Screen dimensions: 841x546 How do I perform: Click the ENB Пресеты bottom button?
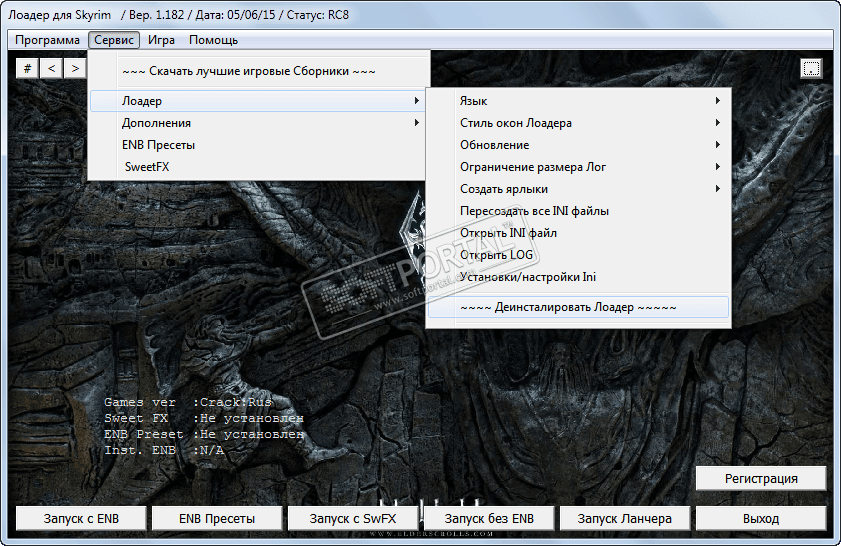217,519
